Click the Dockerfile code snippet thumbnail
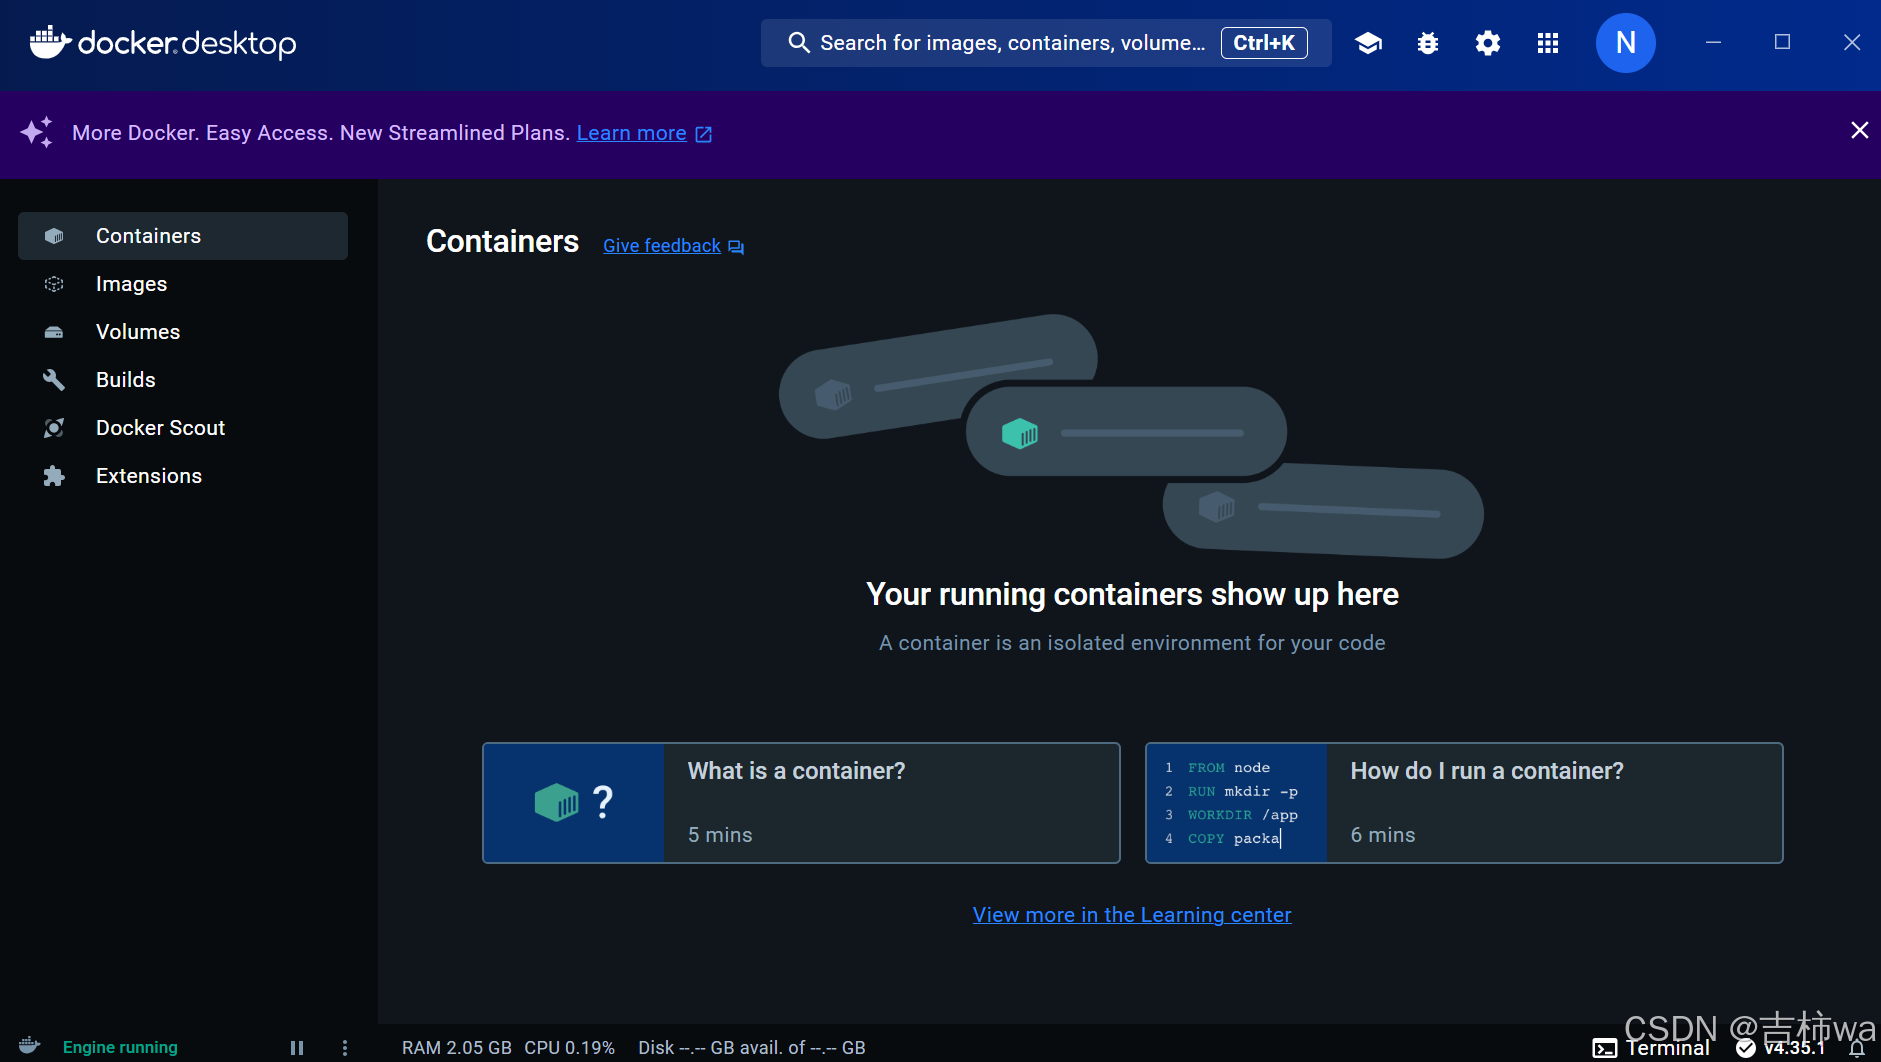This screenshot has width=1881, height=1062. click(x=1236, y=803)
